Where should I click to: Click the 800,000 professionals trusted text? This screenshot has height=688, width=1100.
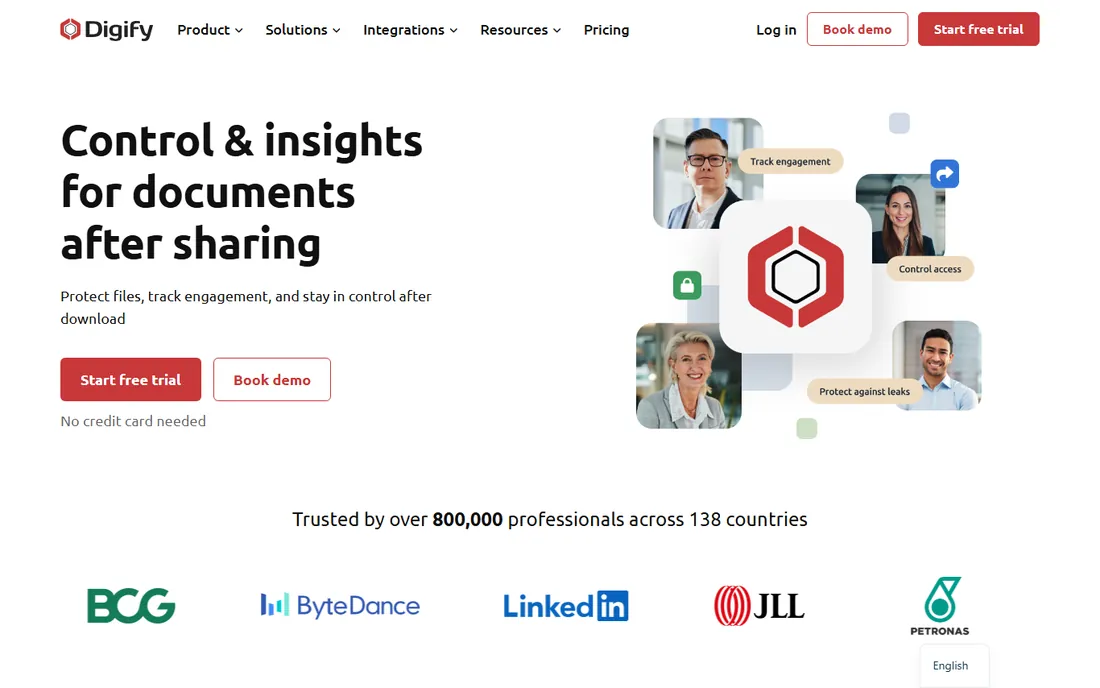pos(550,519)
